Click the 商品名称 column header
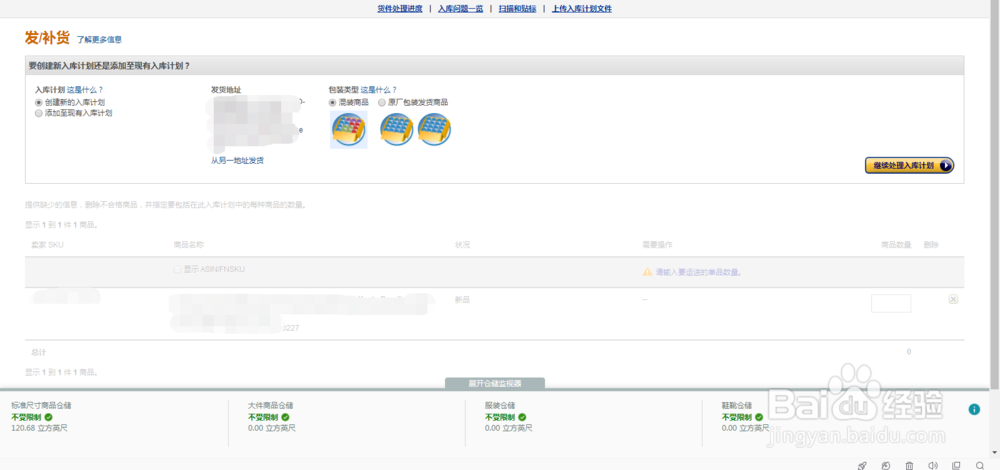Screen dimensions: 1000x470 189,245
